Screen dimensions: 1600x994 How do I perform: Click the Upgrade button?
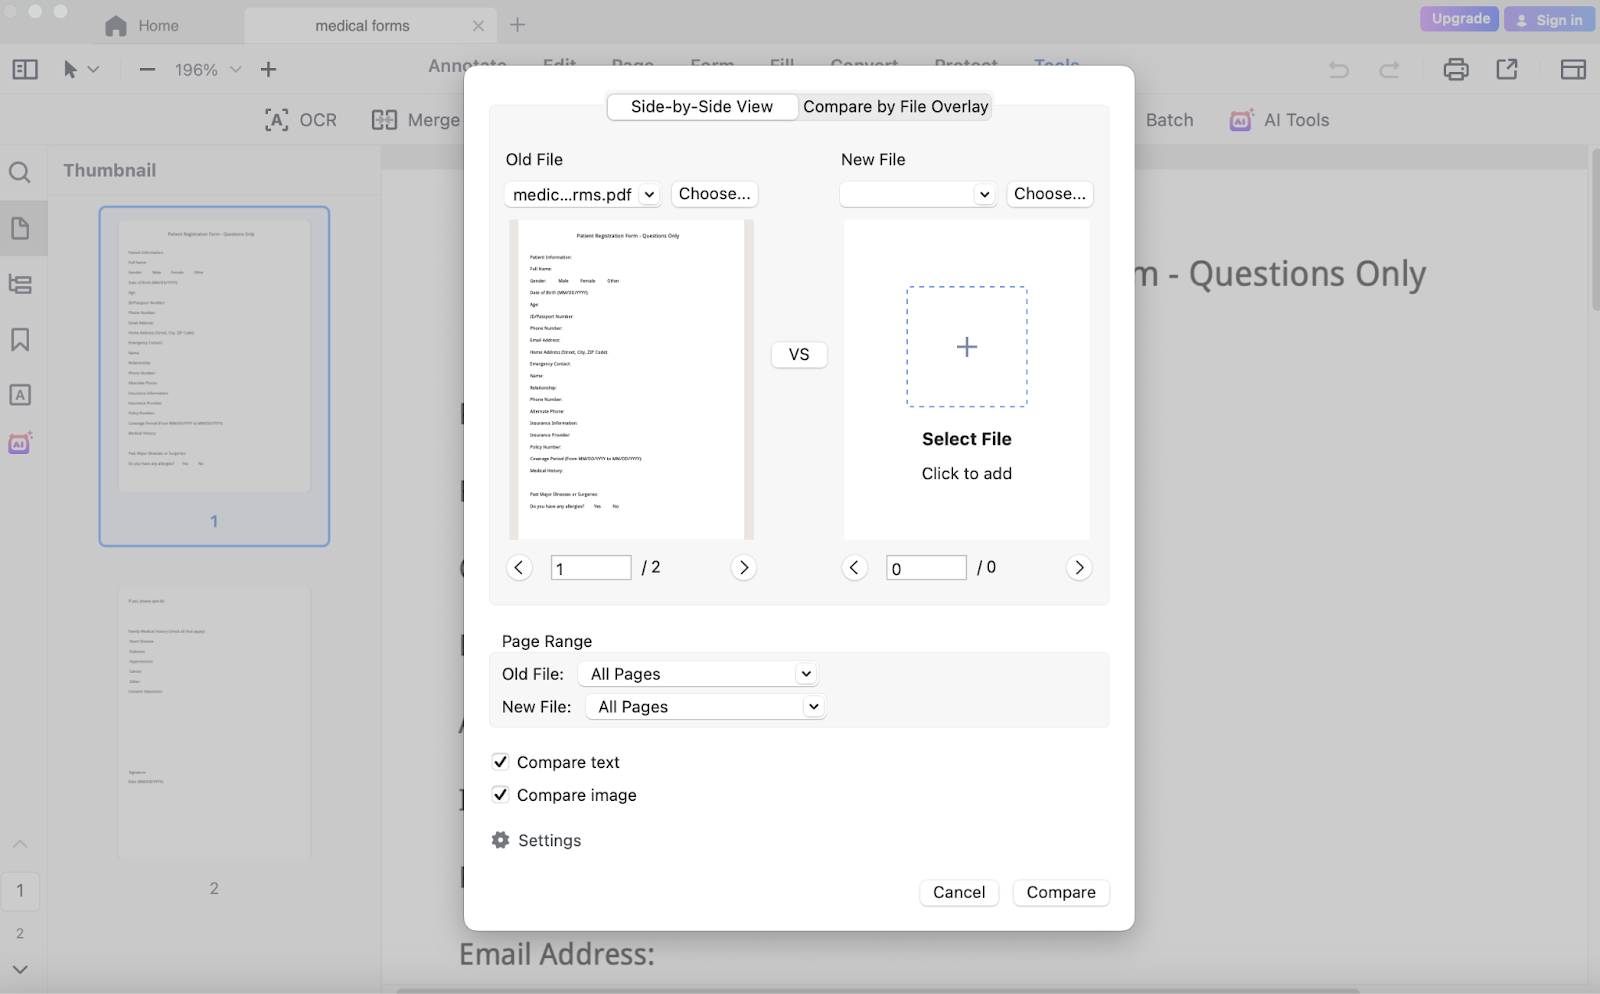1459,19
